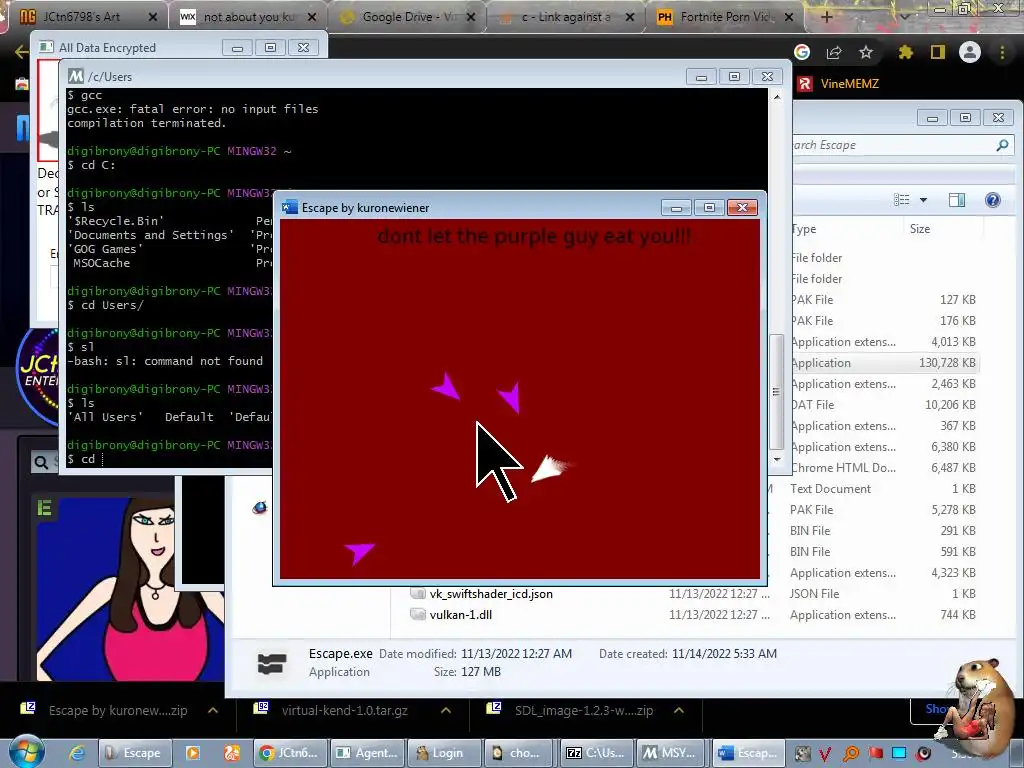Open Chrome's three-dot menu

pos(1002,52)
